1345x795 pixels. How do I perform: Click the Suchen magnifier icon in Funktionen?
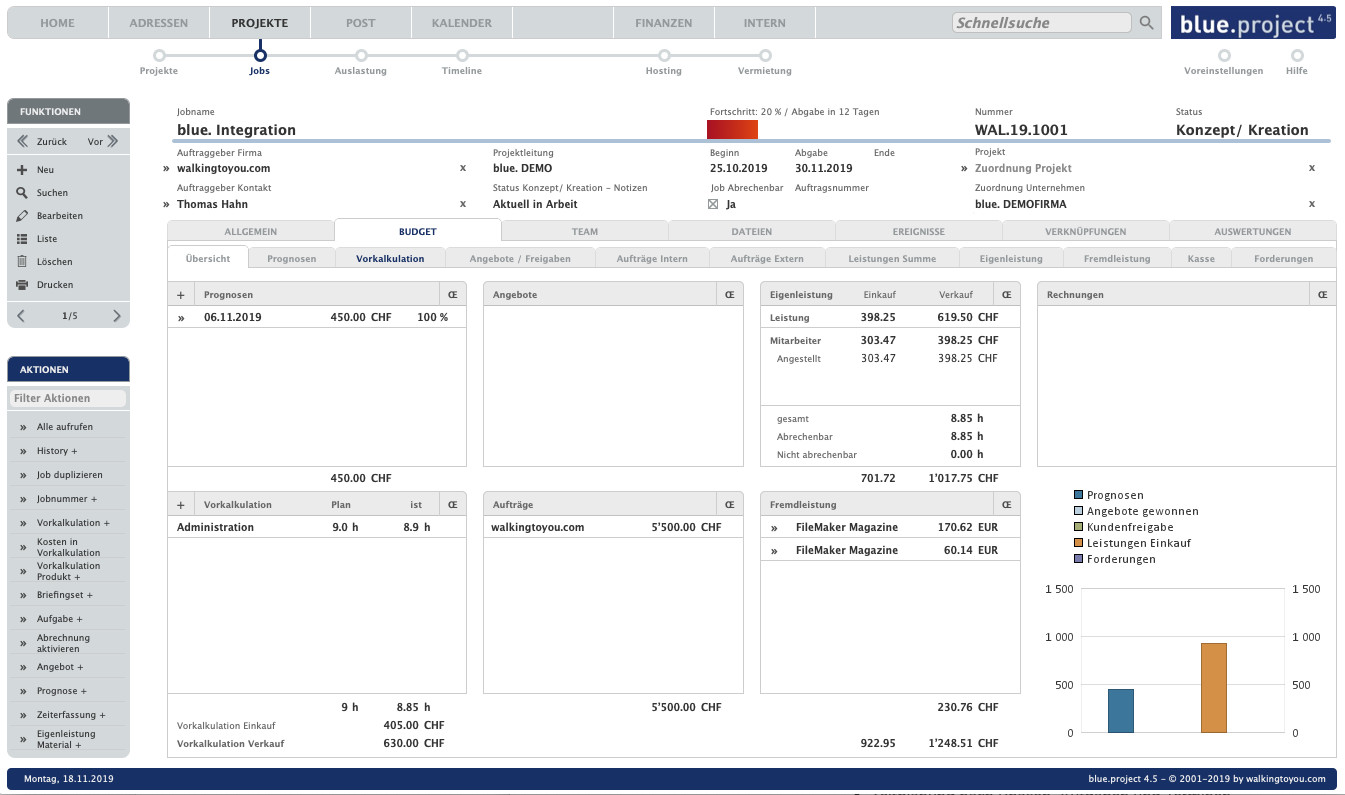tap(22, 193)
